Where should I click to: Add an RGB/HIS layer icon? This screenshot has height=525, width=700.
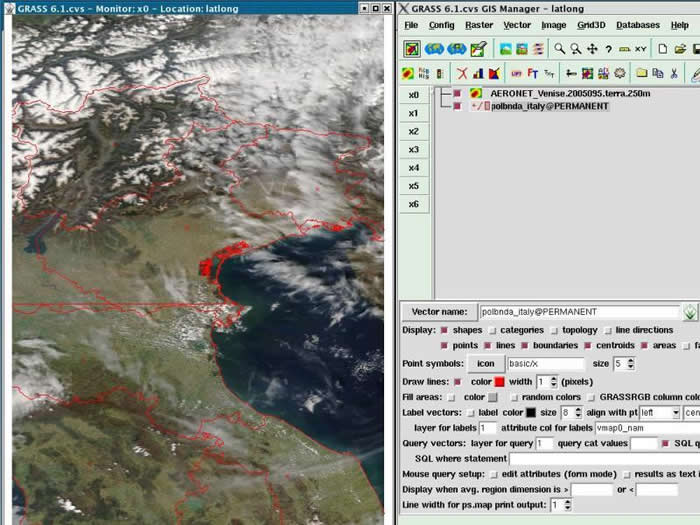(x=424, y=73)
